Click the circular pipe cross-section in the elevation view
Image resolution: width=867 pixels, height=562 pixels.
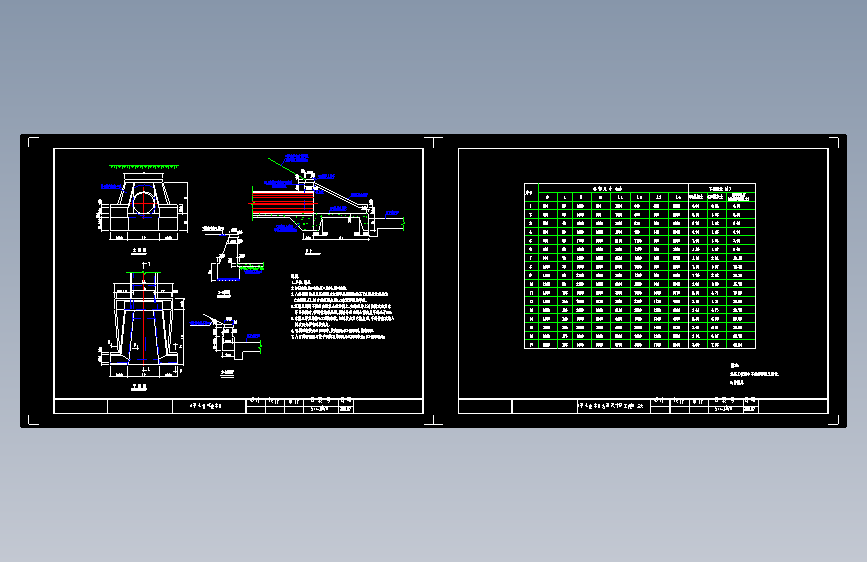[144, 202]
